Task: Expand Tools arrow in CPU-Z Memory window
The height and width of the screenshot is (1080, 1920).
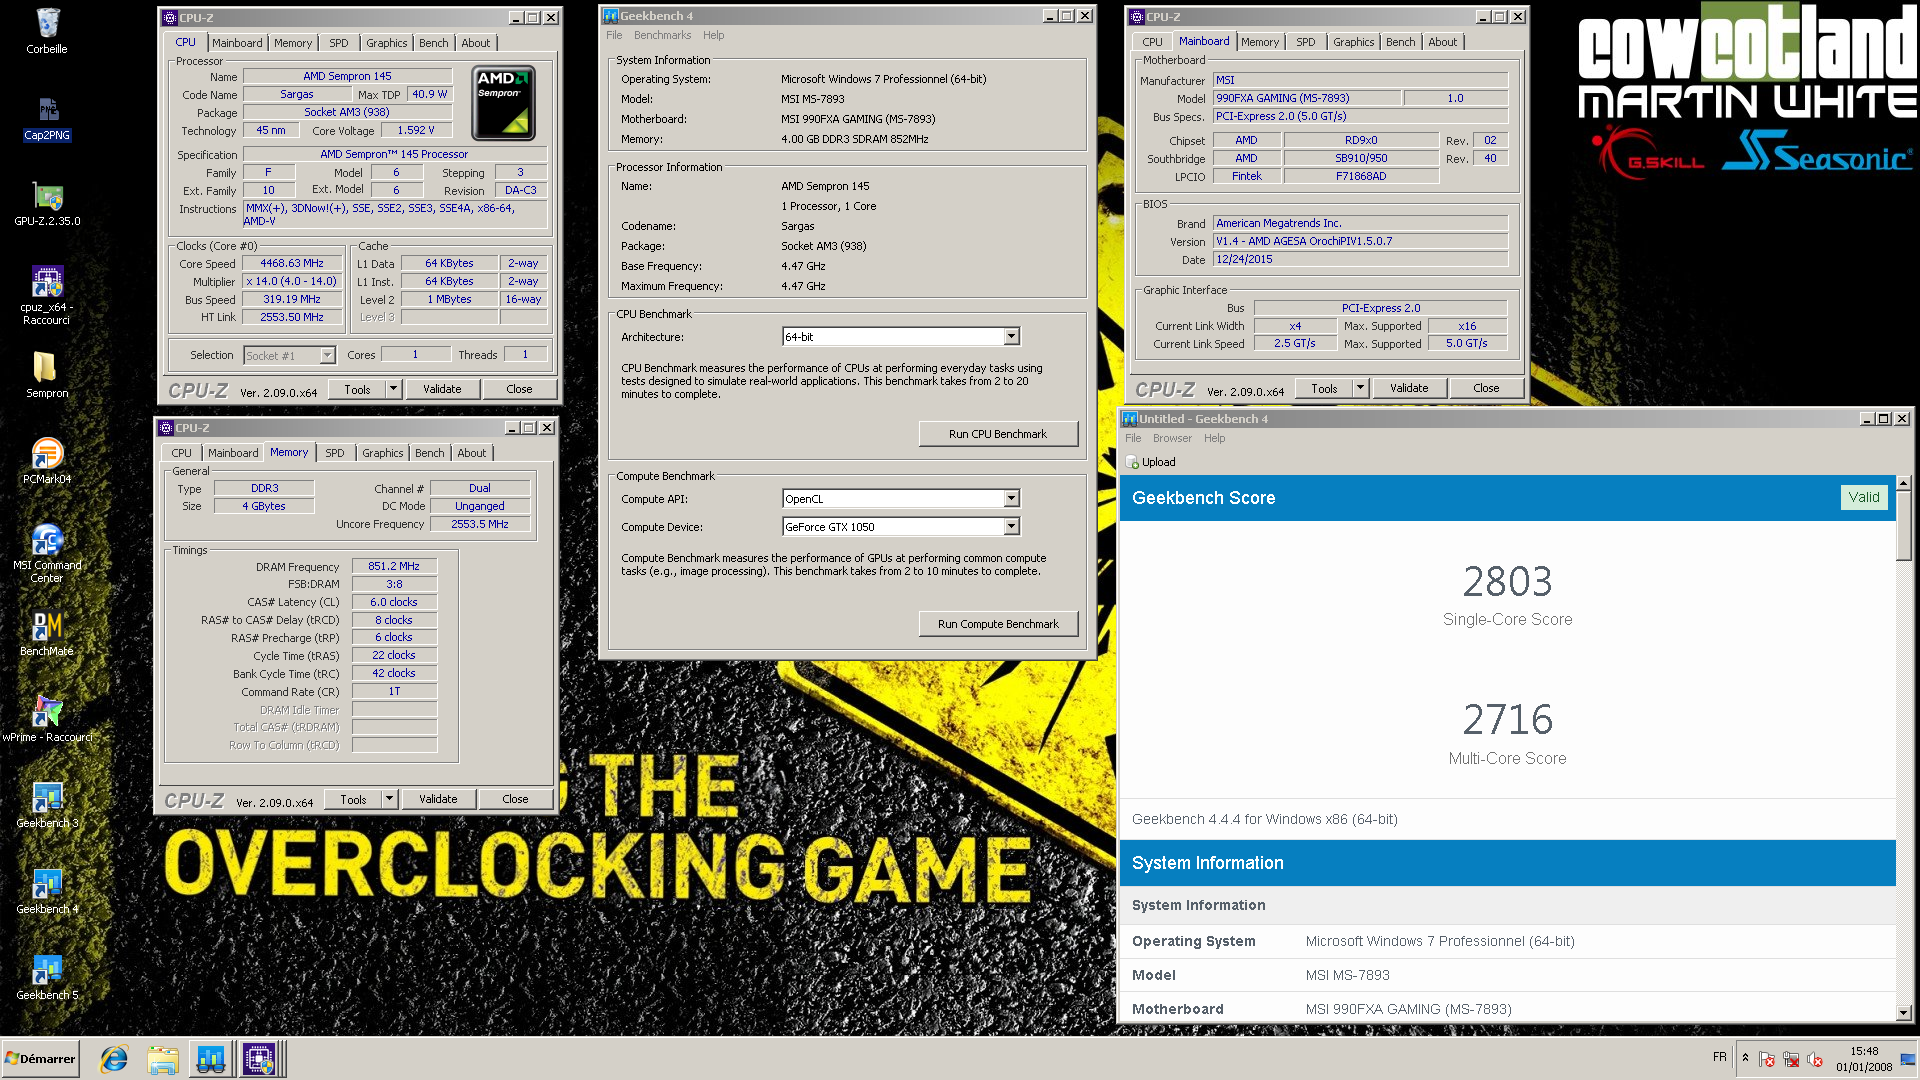Action: pos(389,799)
